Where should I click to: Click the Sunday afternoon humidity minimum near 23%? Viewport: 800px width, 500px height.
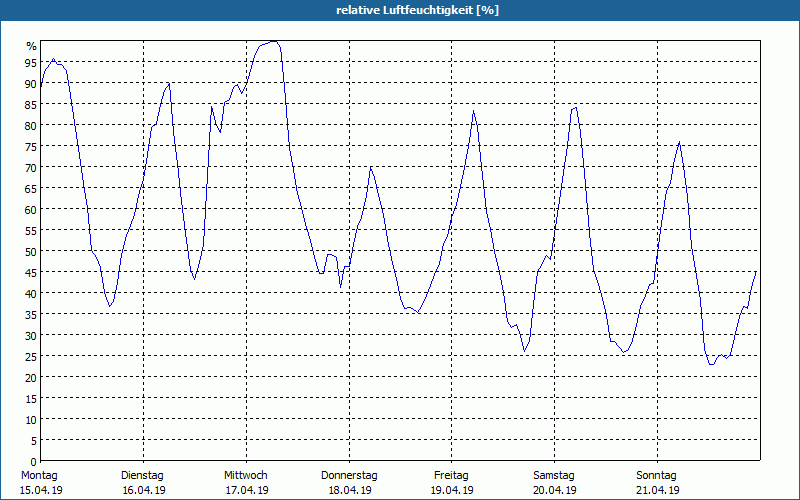coord(712,364)
